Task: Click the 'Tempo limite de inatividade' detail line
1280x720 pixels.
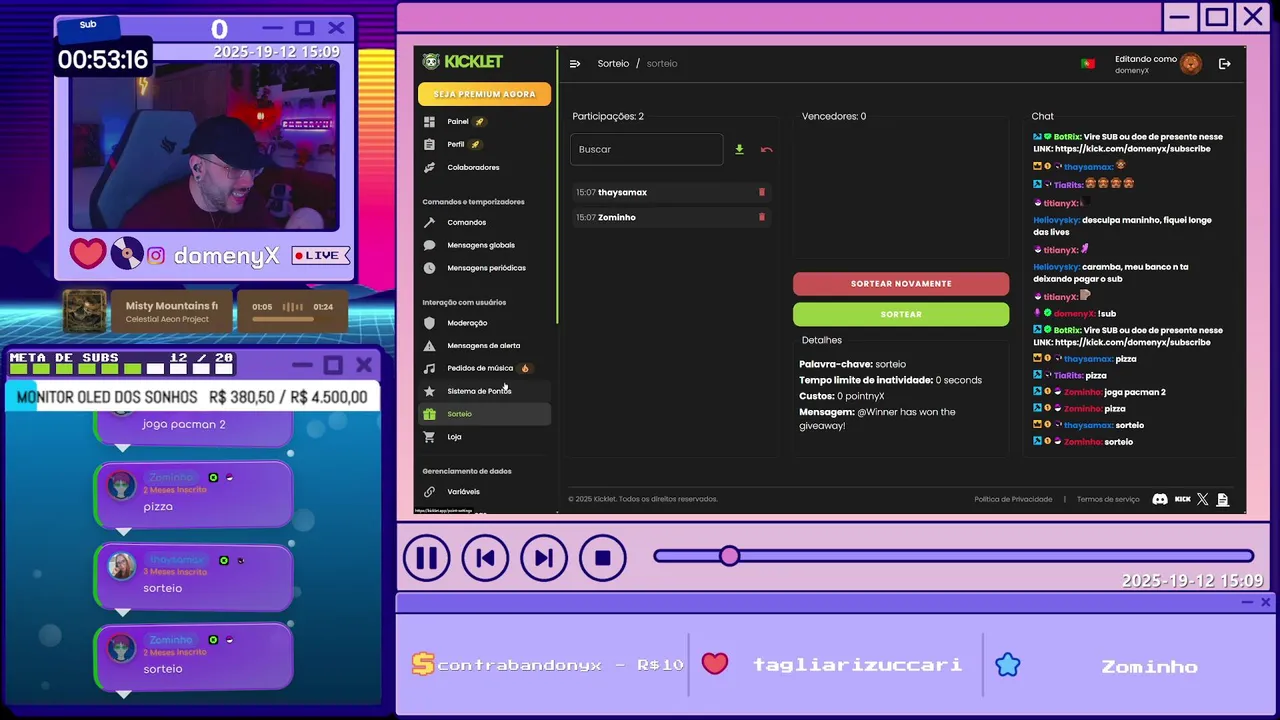Action: coord(890,380)
